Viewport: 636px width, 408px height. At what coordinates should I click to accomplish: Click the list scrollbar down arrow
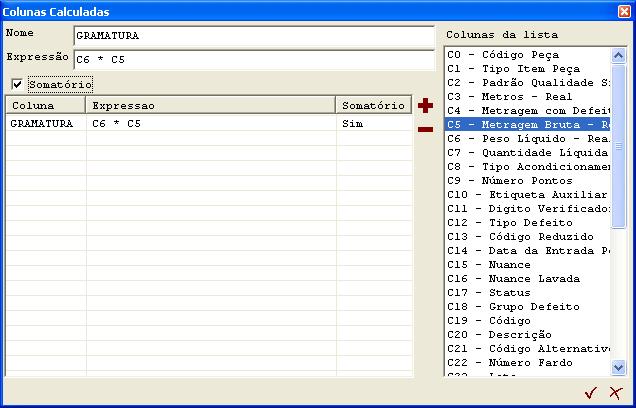(x=618, y=368)
